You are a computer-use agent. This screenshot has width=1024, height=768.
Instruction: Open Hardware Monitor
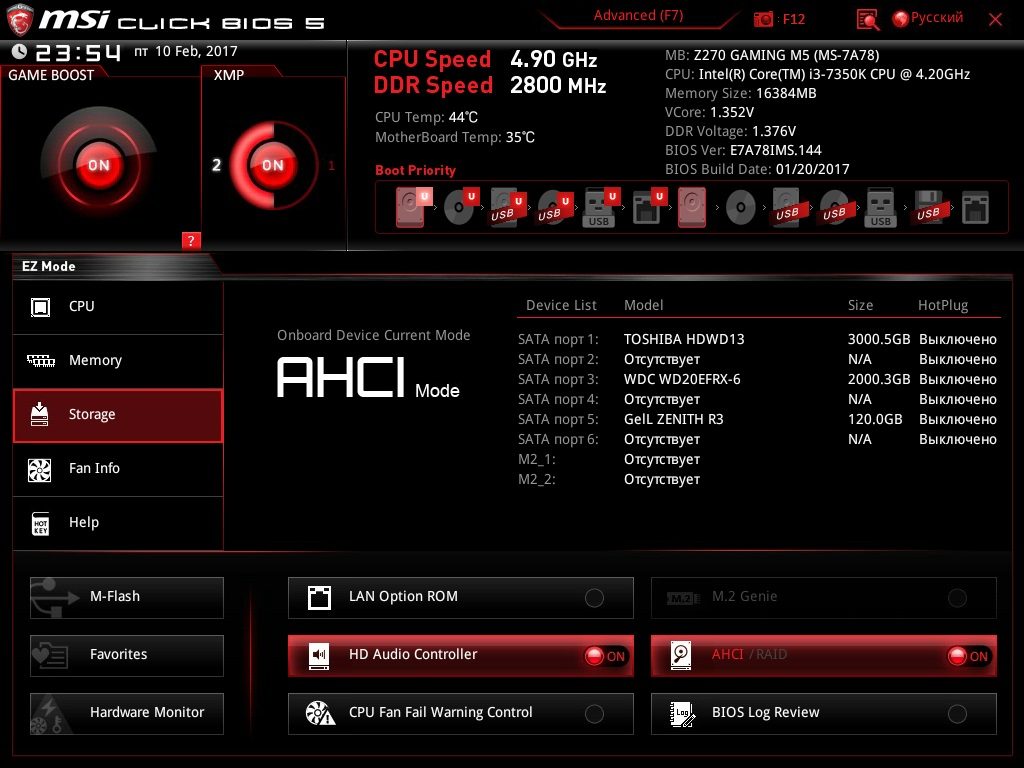[x=127, y=713]
